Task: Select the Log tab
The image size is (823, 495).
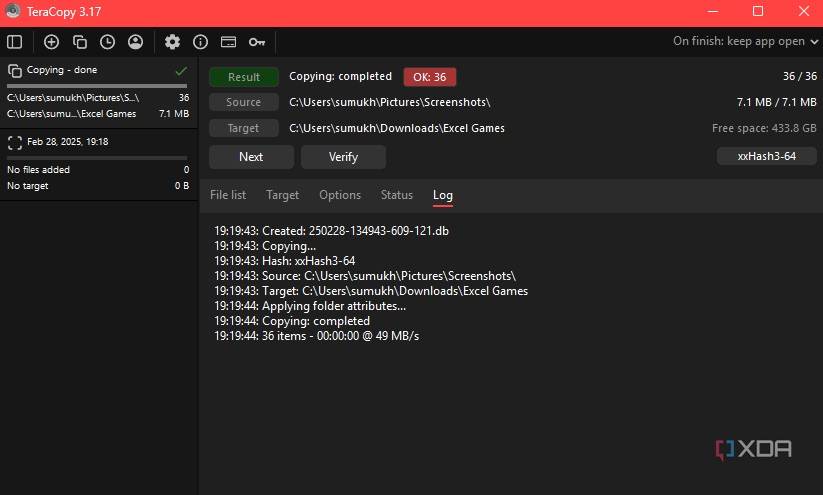Action: coord(443,195)
